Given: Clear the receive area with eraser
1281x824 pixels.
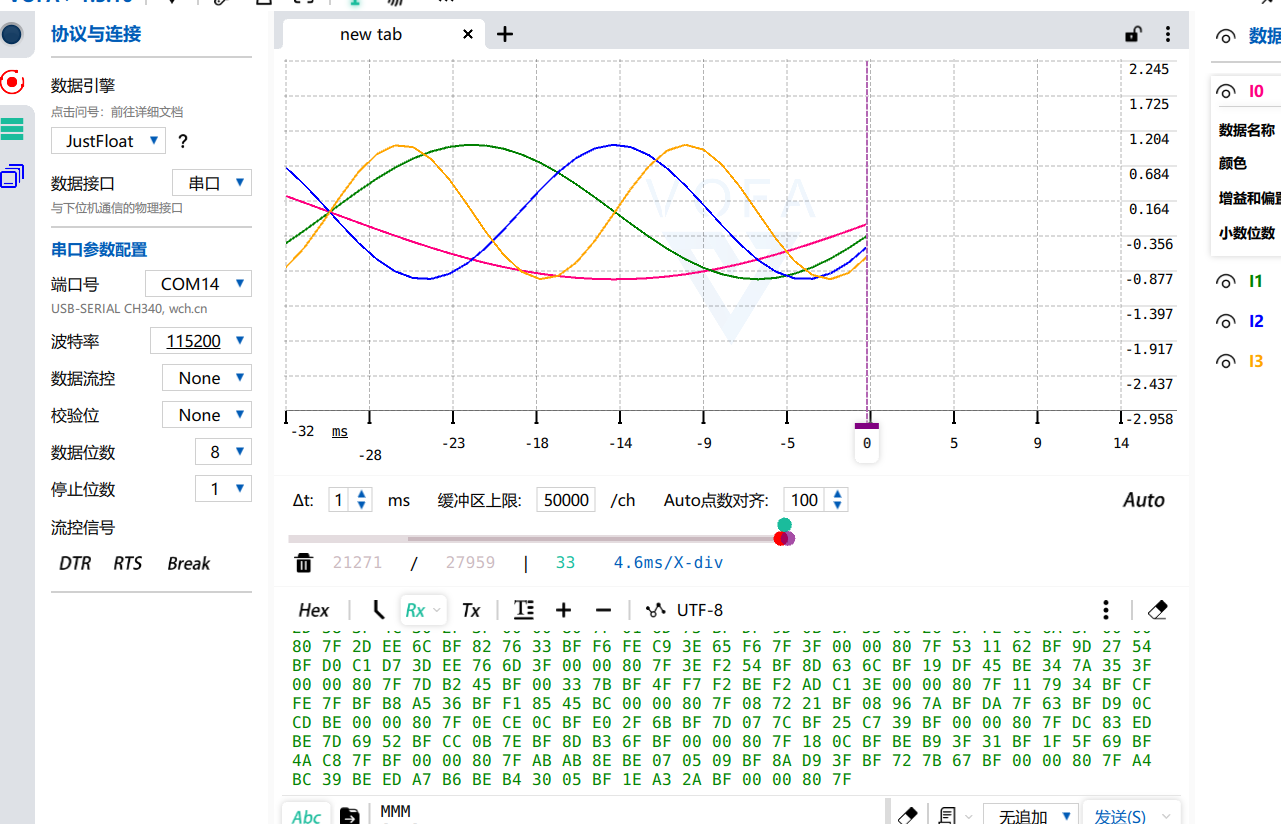Looking at the screenshot, I should (1158, 610).
